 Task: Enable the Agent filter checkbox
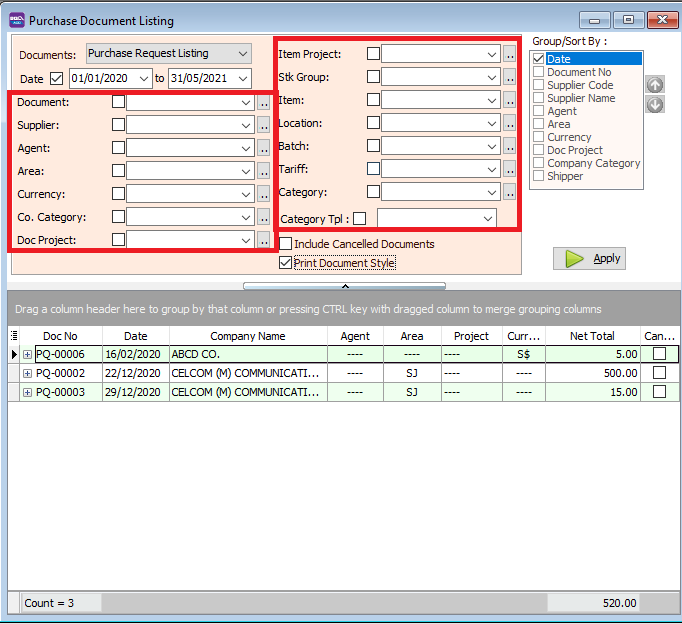point(118,147)
